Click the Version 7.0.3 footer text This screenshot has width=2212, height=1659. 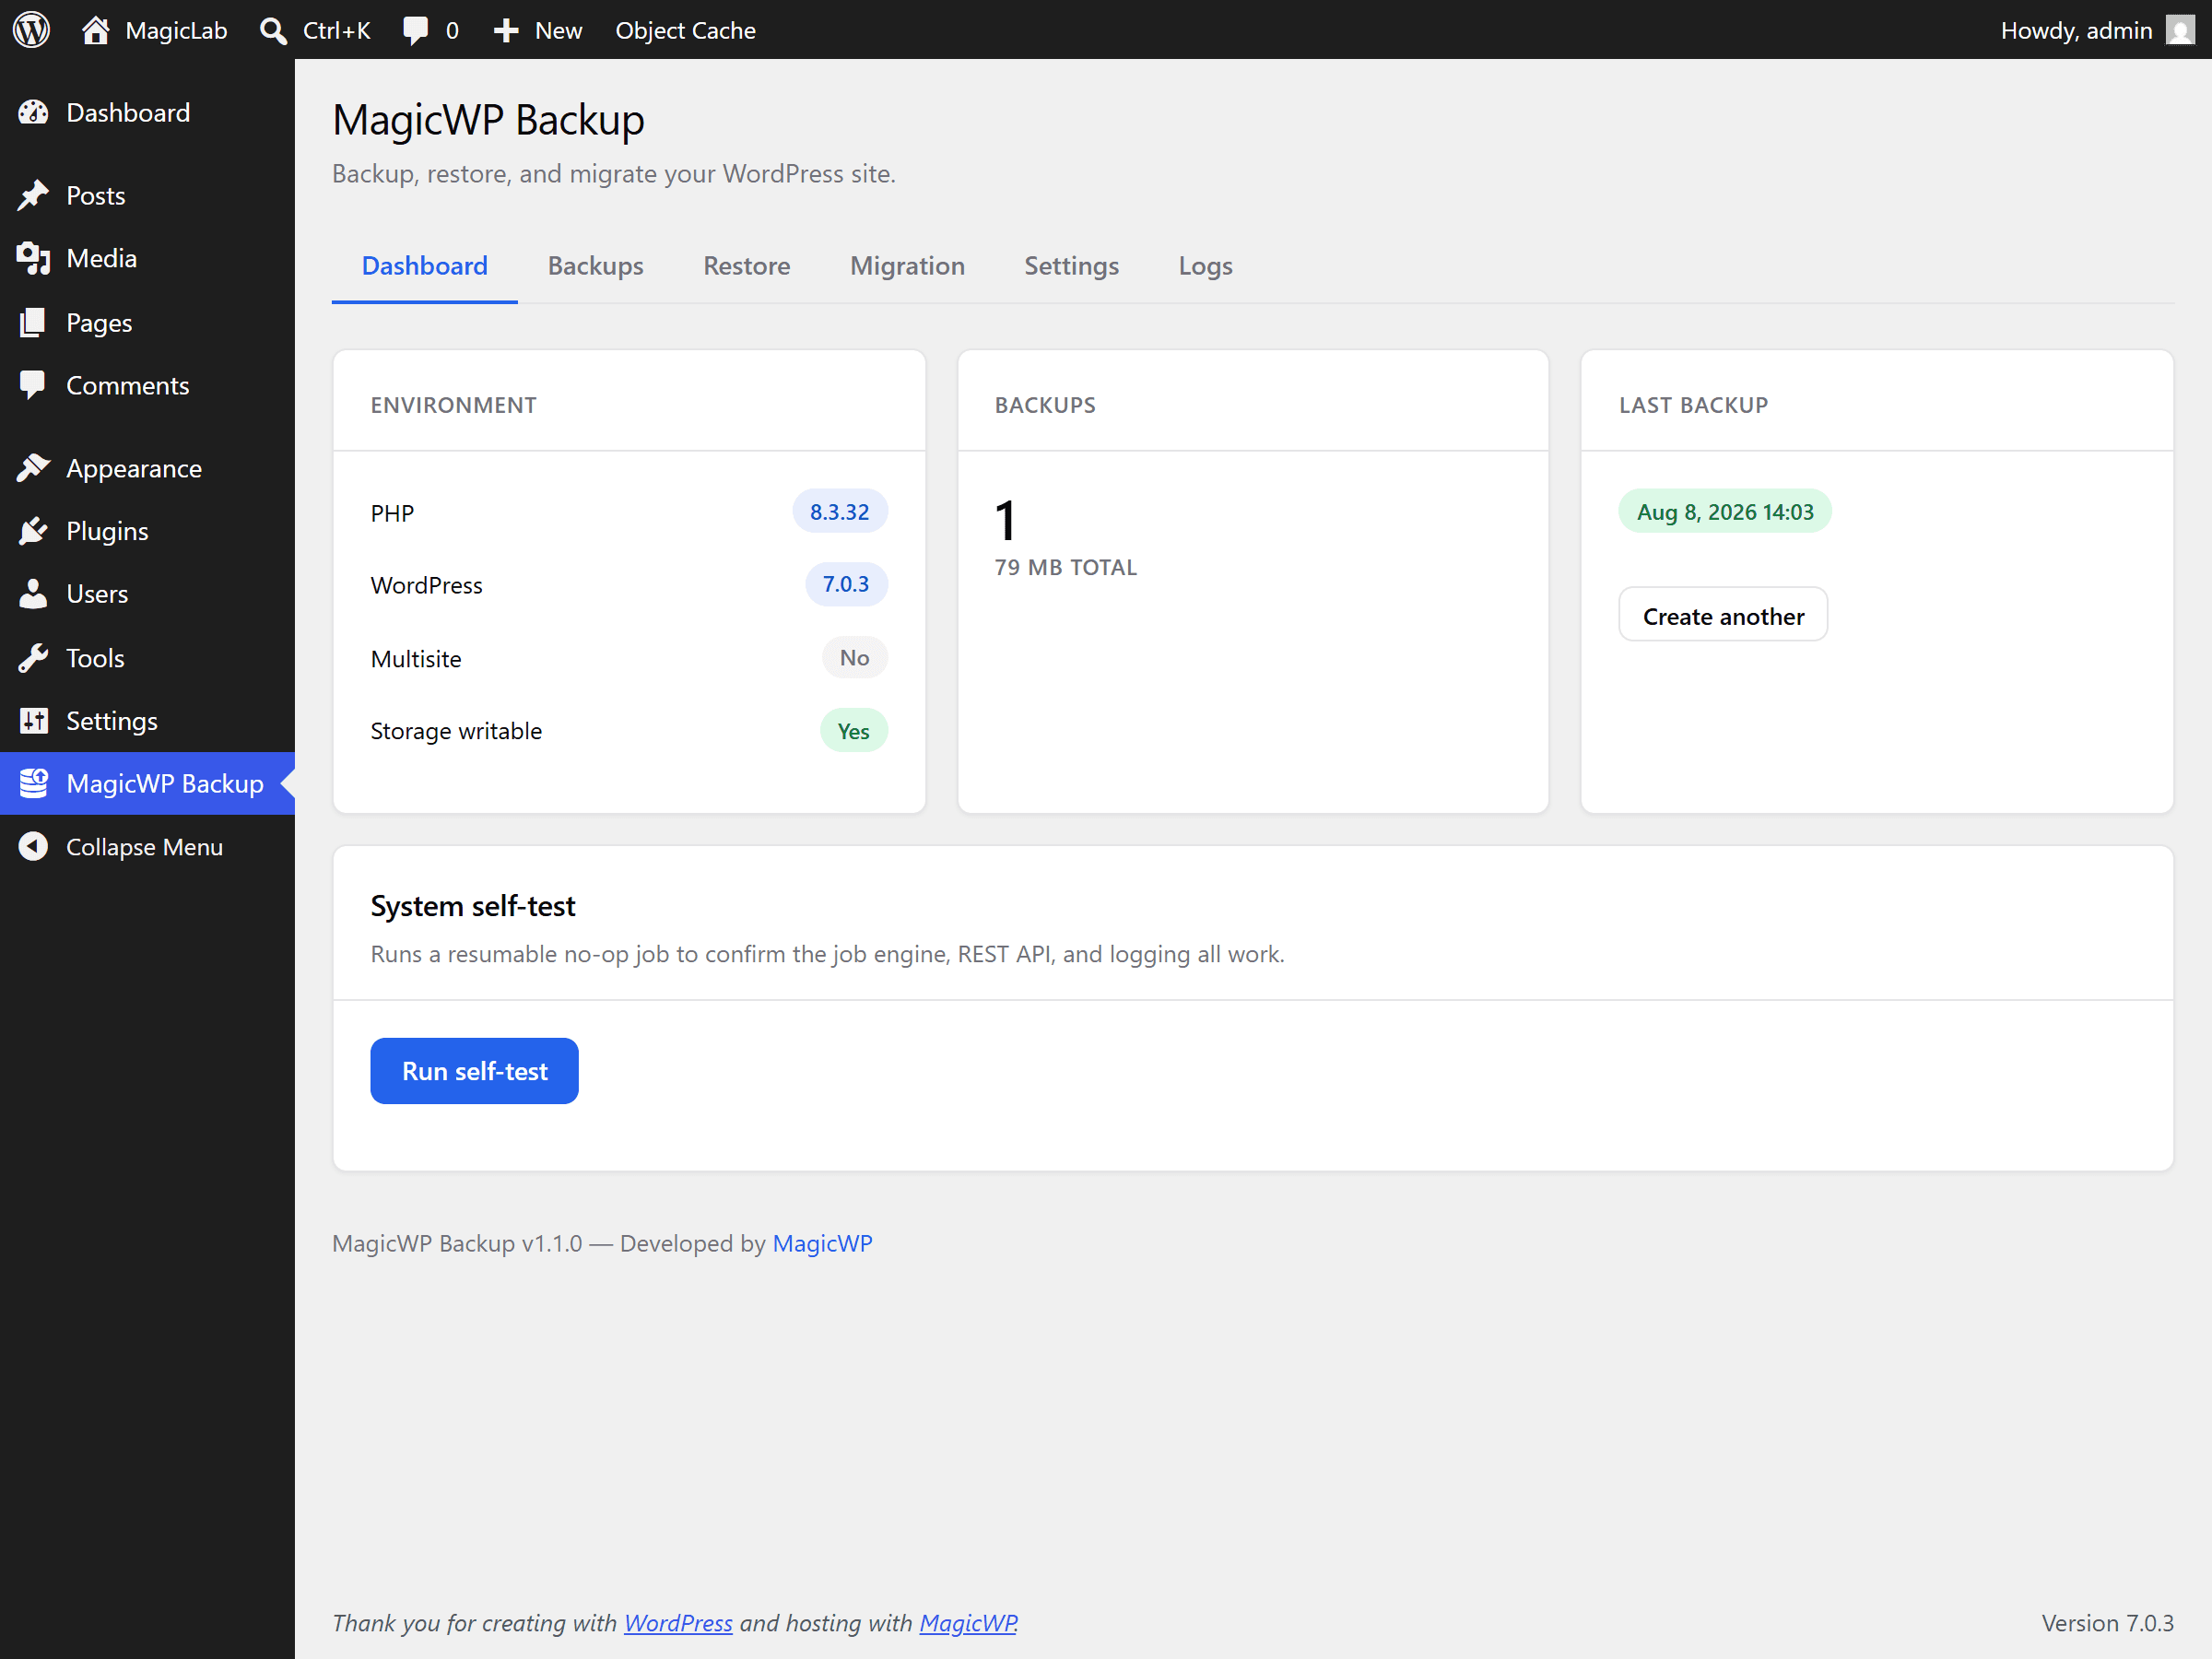click(2107, 1622)
